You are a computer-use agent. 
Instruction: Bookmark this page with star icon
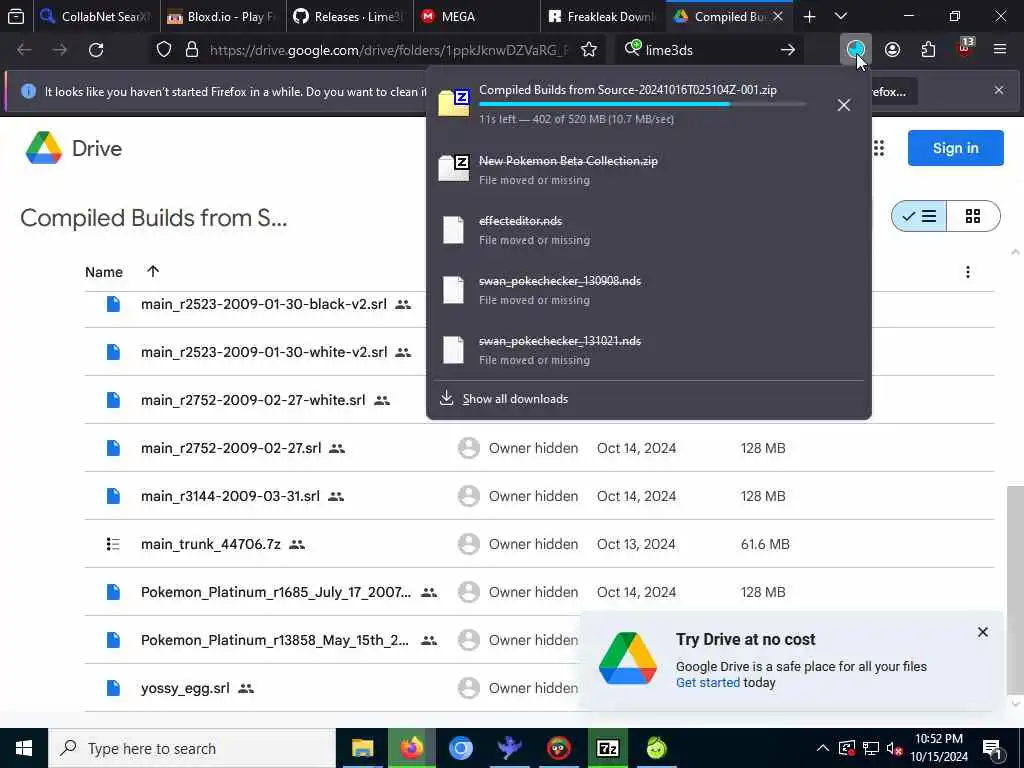[588, 50]
